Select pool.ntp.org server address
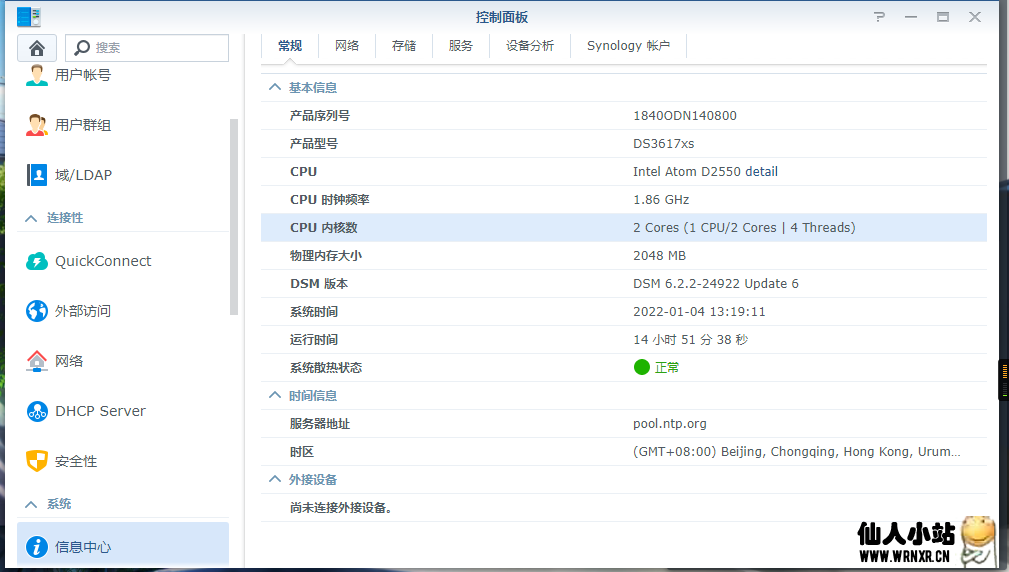Viewport: 1009px width, 572px height. coord(670,424)
